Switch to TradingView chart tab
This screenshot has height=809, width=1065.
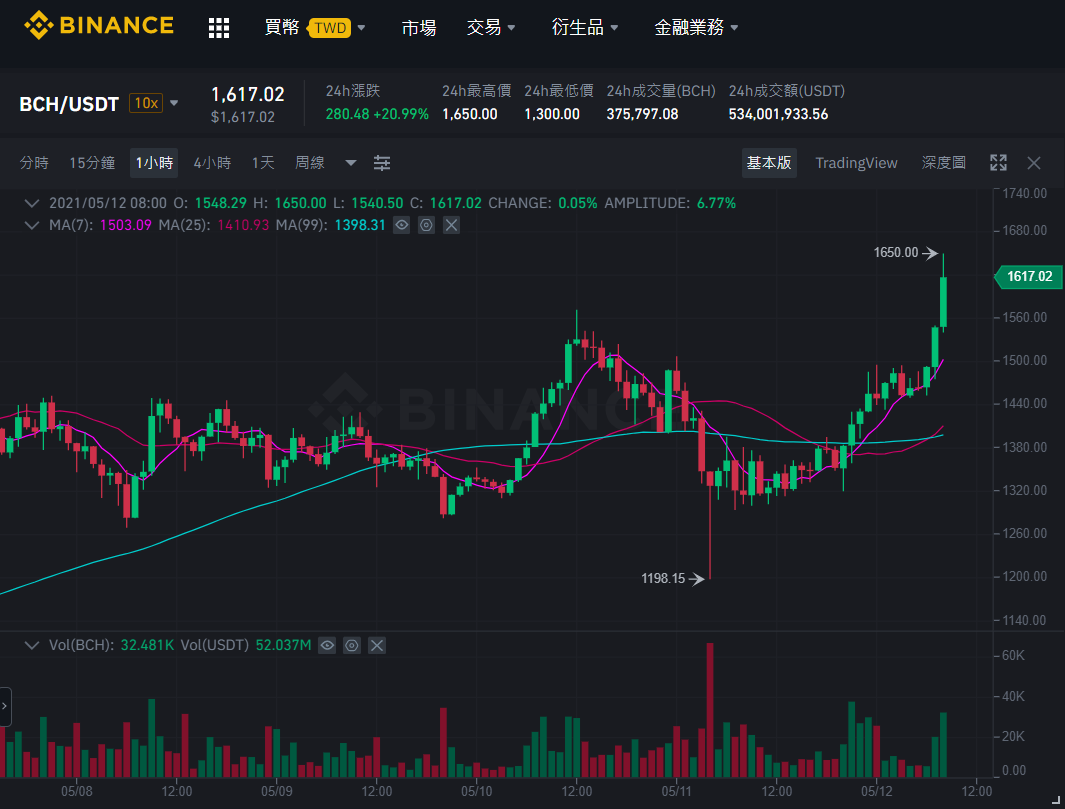pyautogui.click(x=856, y=163)
